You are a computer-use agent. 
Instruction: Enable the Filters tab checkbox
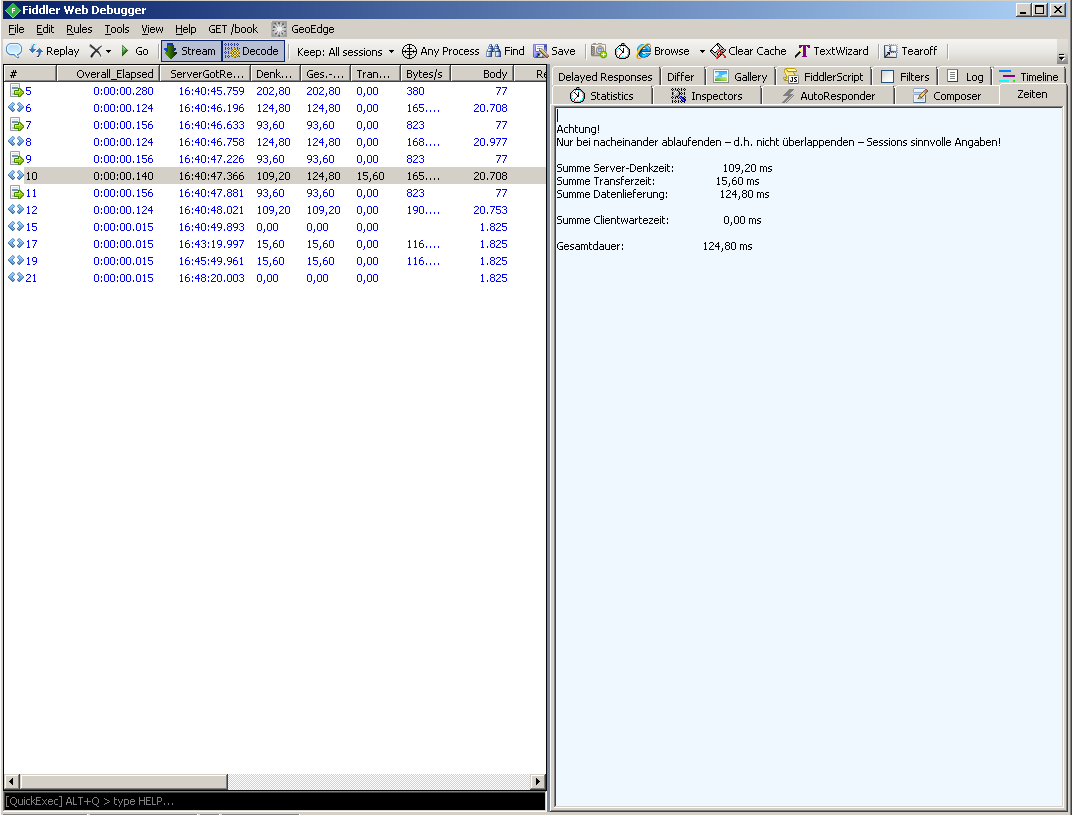[887, 77]
